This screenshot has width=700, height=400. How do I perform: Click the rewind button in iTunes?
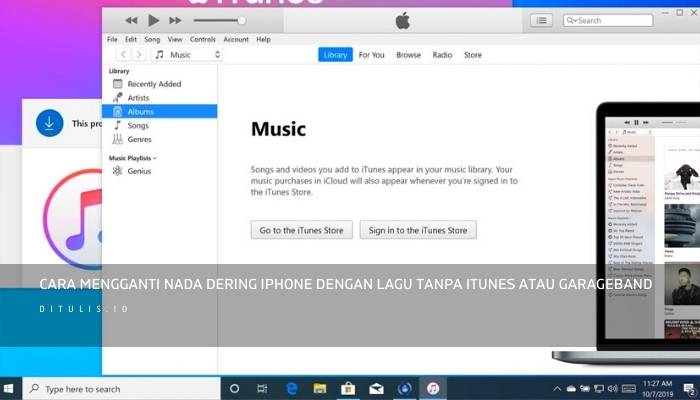click(x=131, y=21)
